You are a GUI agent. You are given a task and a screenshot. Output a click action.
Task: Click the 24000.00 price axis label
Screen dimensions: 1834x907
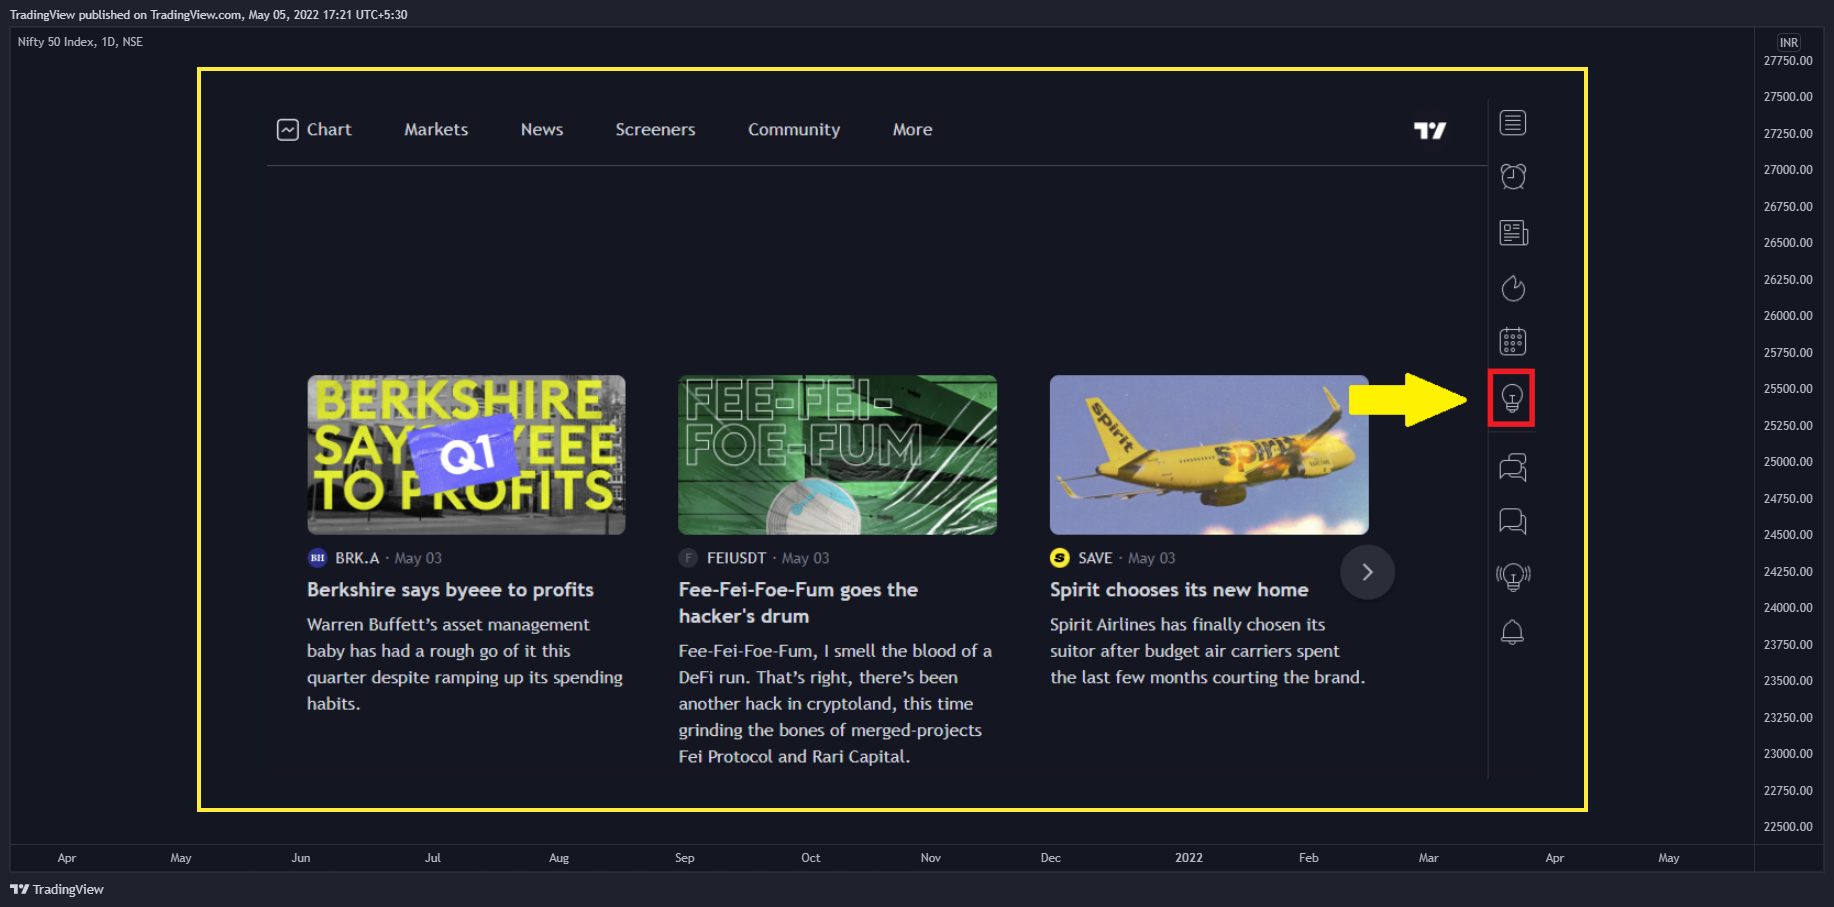[1788, 608]
